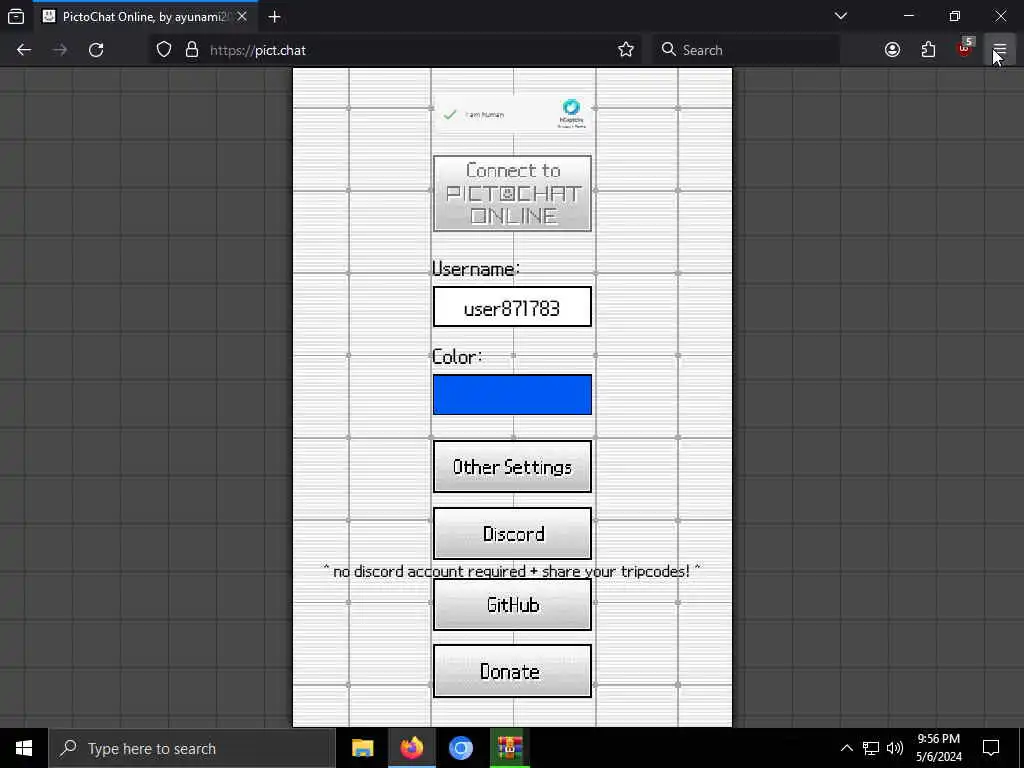Open the Firefox hamburger menu
The image size is (1024, 768).
[x=1000, y=50]
